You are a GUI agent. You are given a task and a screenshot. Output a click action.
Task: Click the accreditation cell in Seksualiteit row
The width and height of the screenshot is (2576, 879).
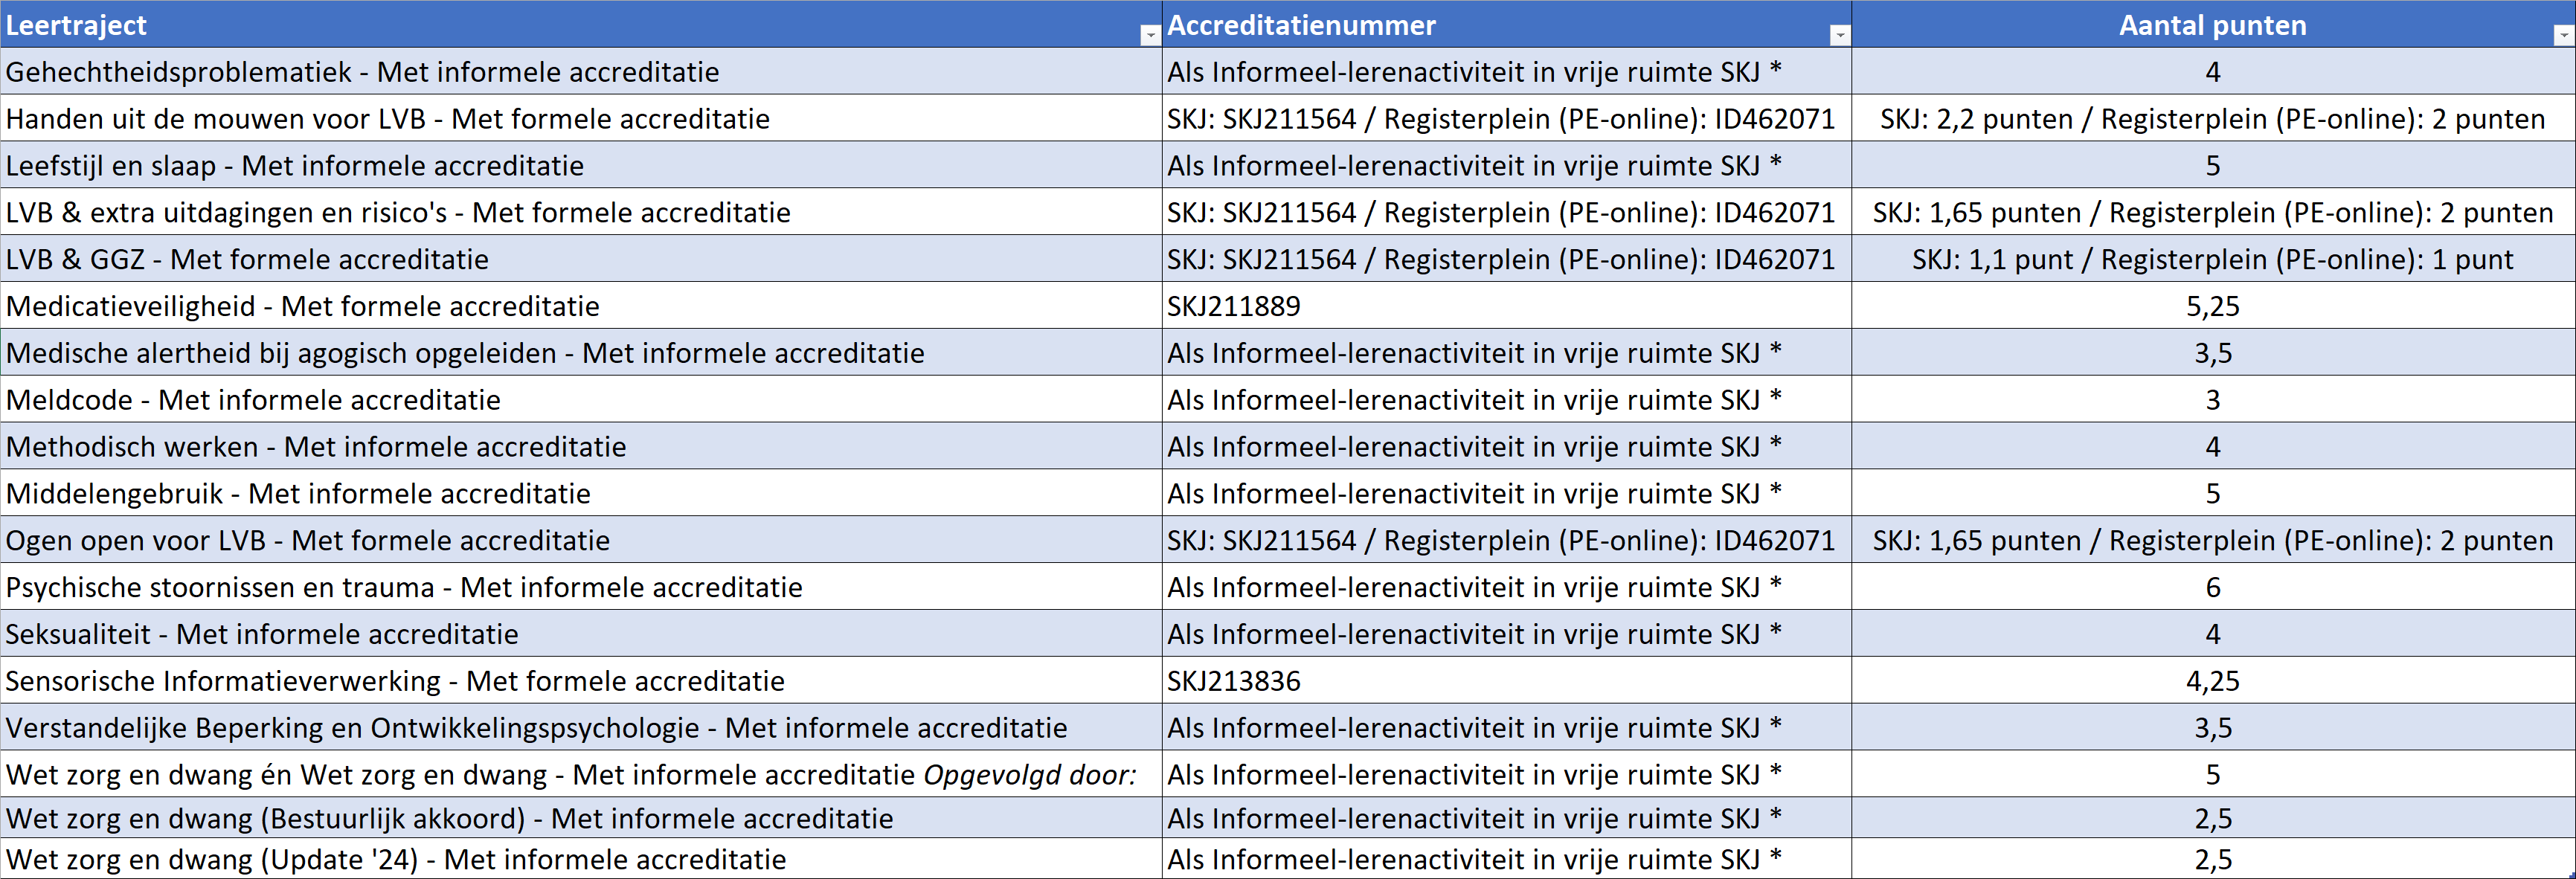(x=1507, y=634)
